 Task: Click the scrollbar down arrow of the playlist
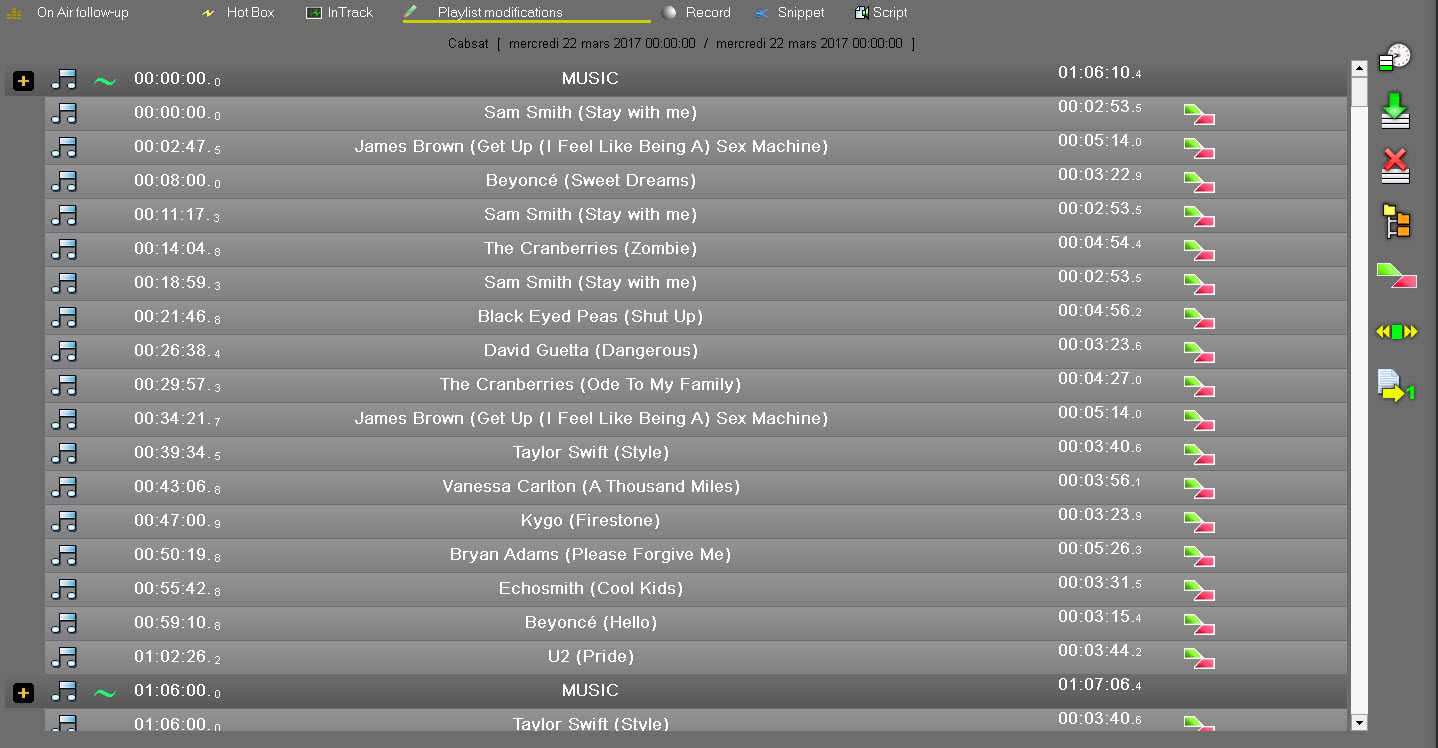click(x=1358, y=722)
